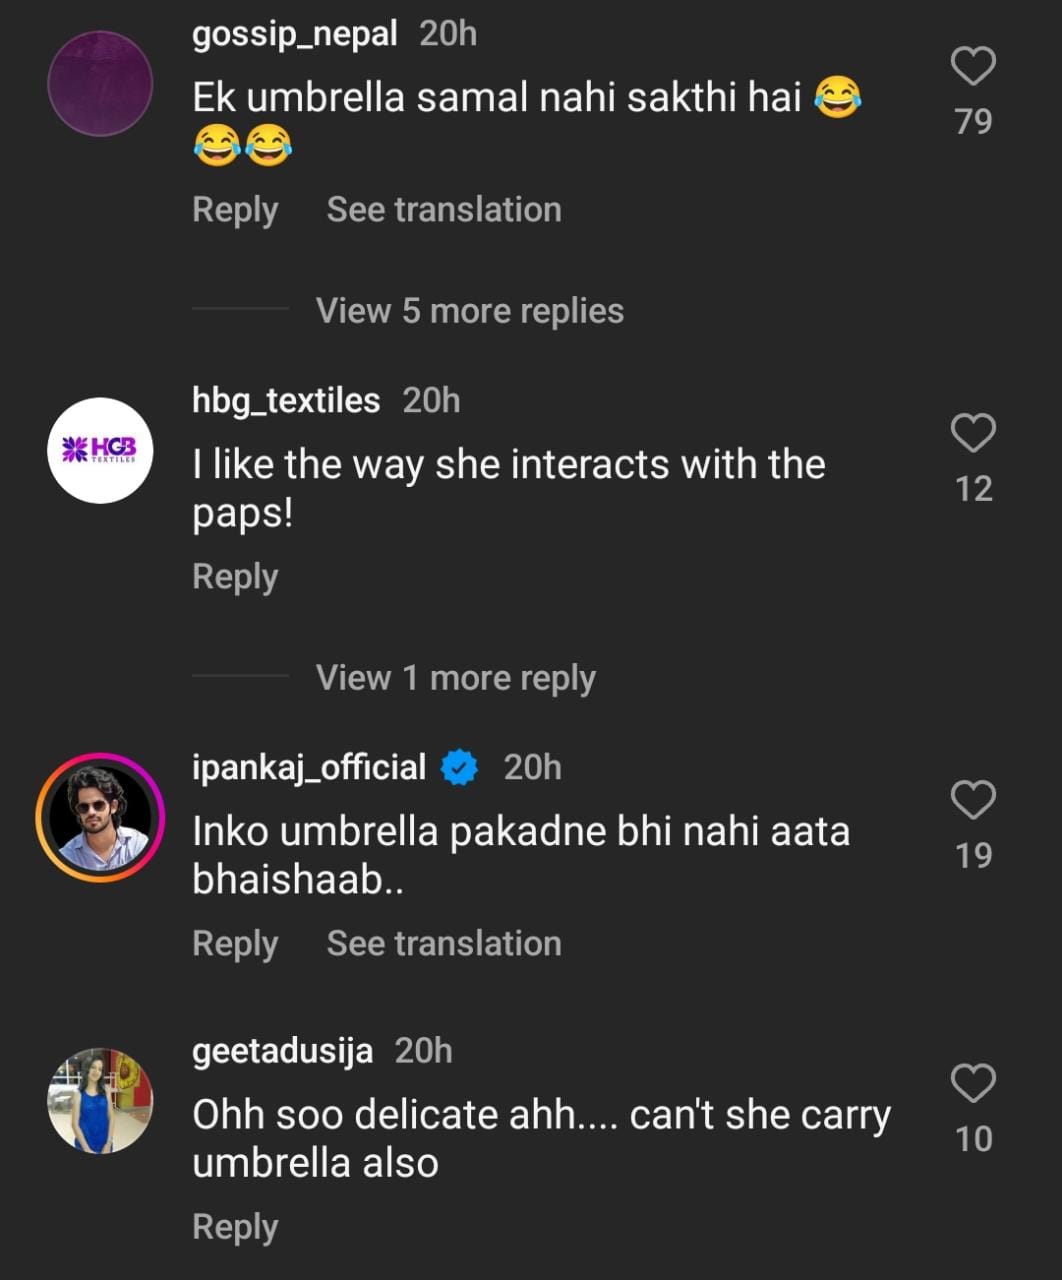Expand View 5 more replies
Screen dimensions: 1062x1280
469,311
